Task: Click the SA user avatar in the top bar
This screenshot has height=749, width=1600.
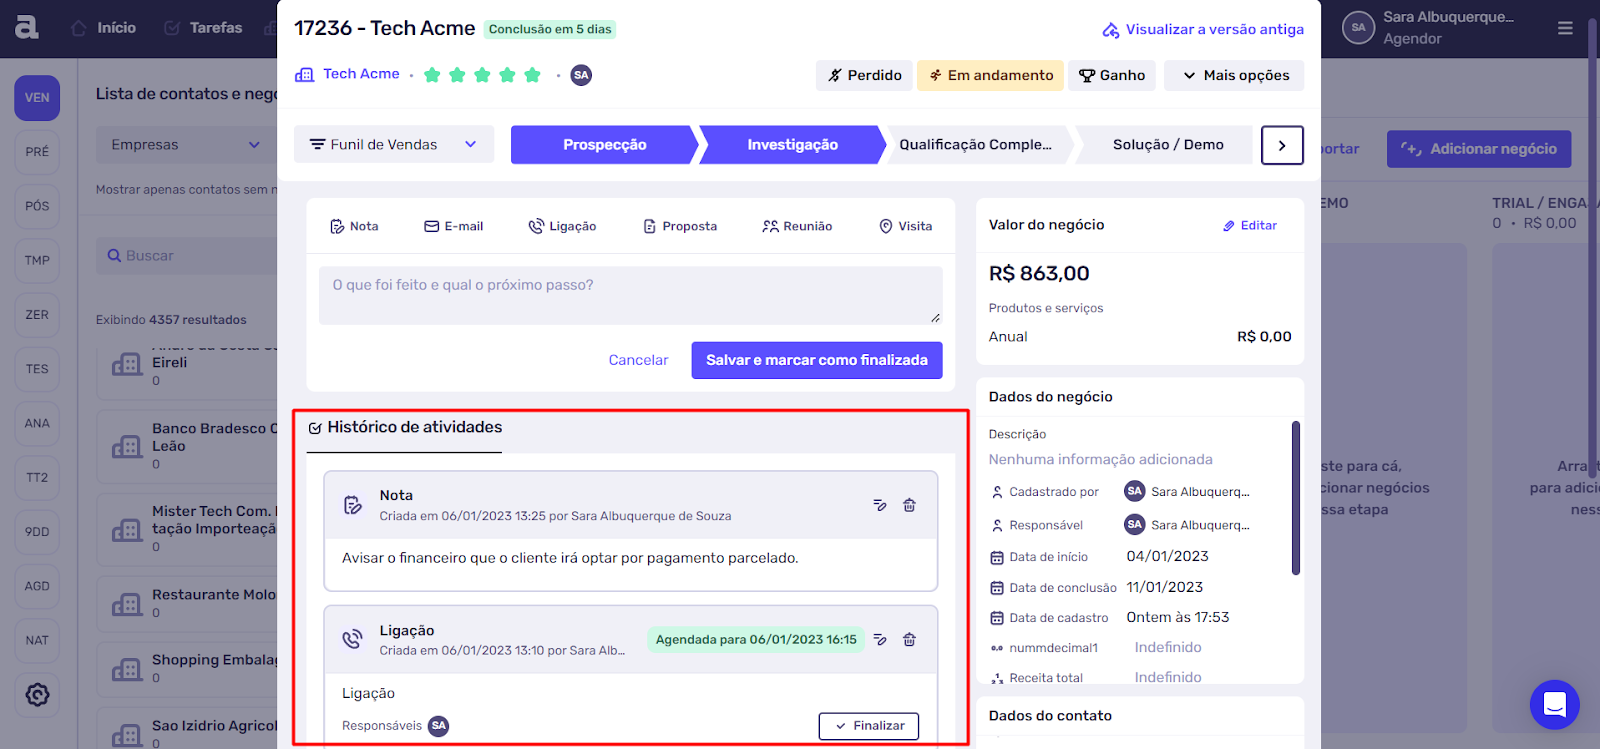Action: (x=1358, y=27)
